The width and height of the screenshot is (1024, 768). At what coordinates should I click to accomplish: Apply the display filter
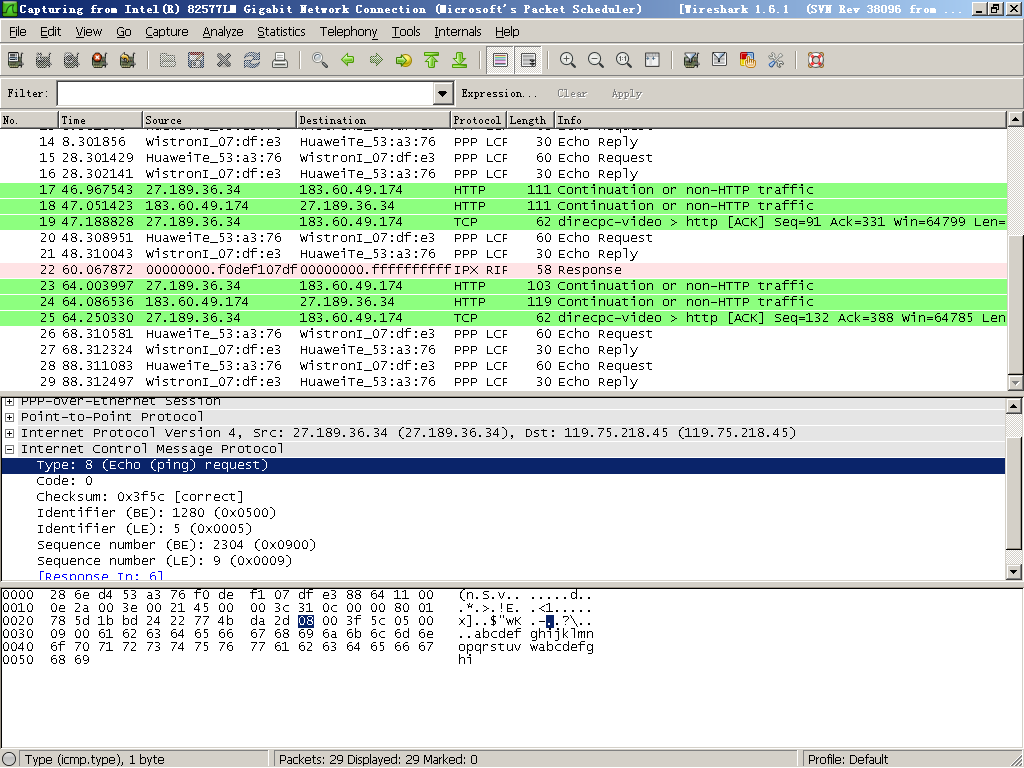627,93
